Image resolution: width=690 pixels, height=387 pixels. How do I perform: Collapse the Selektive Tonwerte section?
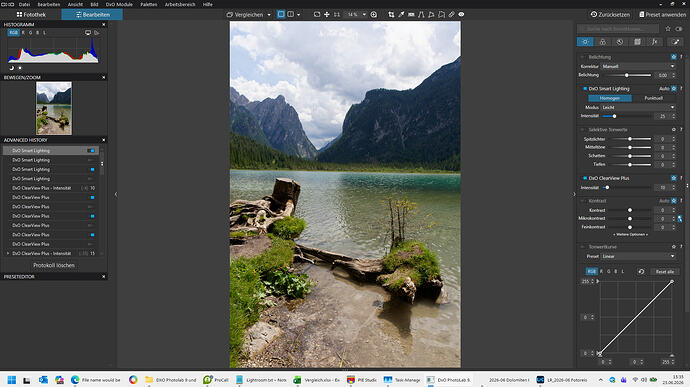click(582, 130)
